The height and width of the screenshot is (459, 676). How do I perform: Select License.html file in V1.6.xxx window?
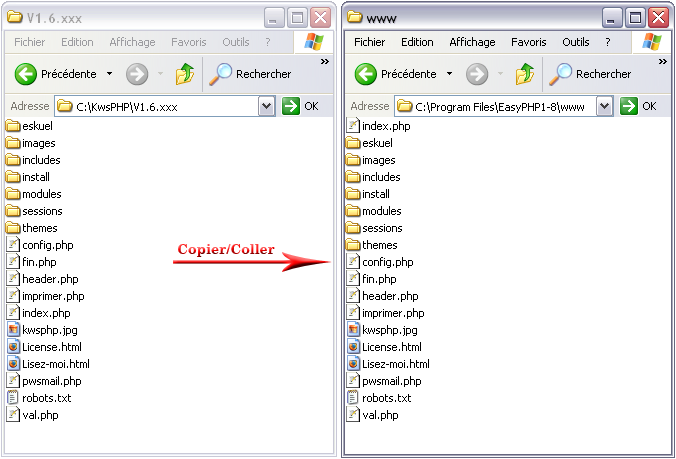click(44, 347)
